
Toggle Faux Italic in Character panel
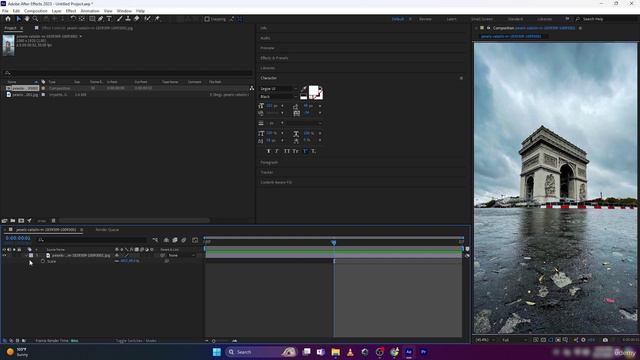277,151
